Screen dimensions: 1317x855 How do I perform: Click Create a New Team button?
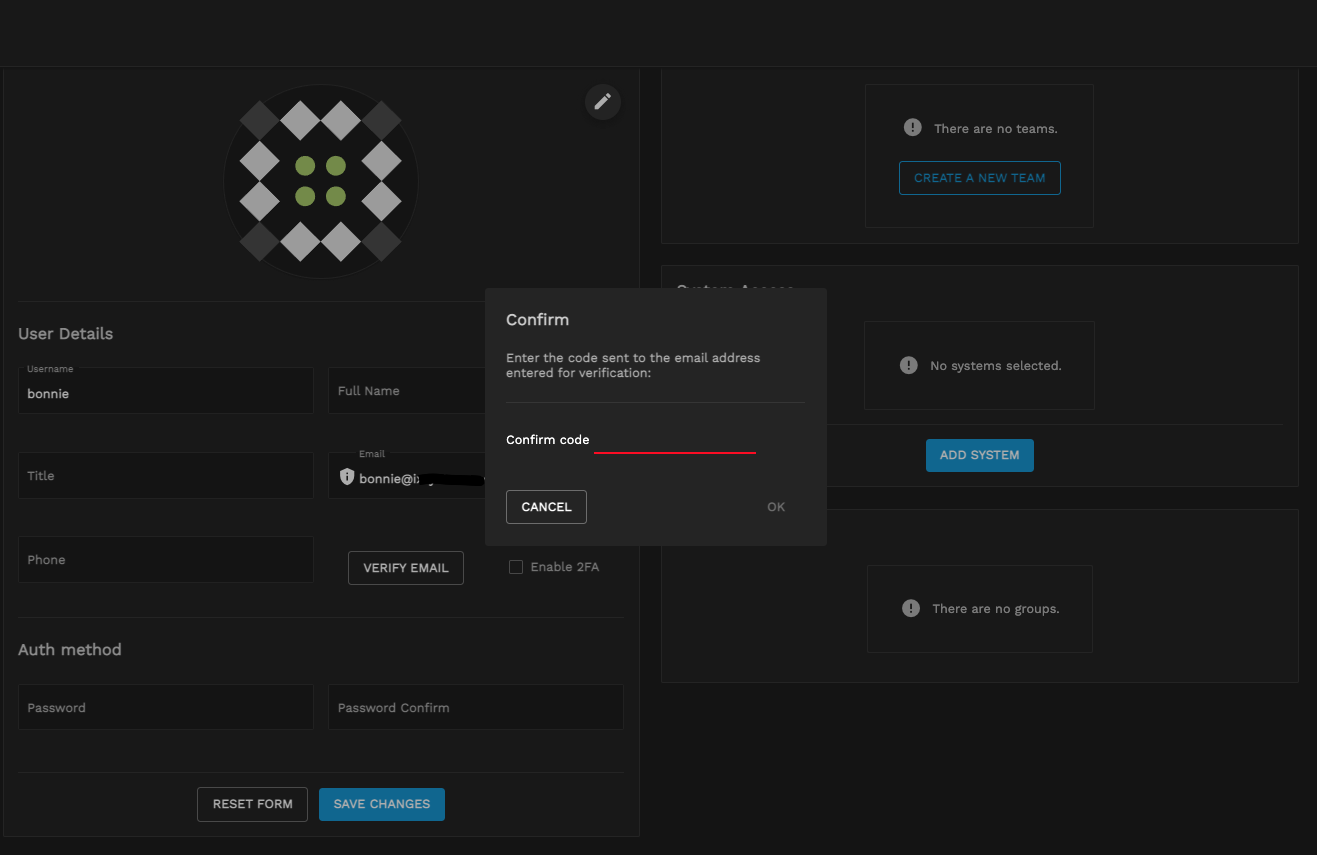(x=979, y=178)
